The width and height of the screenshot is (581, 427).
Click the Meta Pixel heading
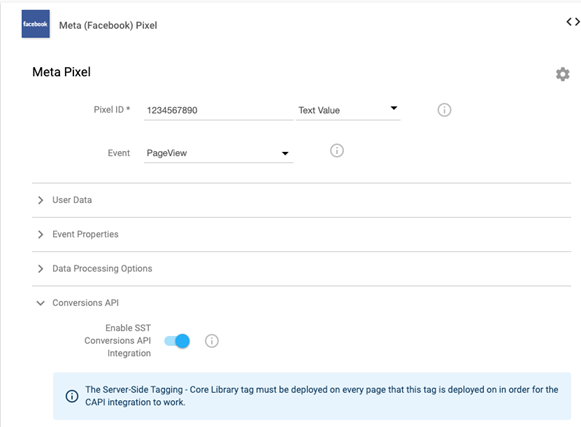62,72
